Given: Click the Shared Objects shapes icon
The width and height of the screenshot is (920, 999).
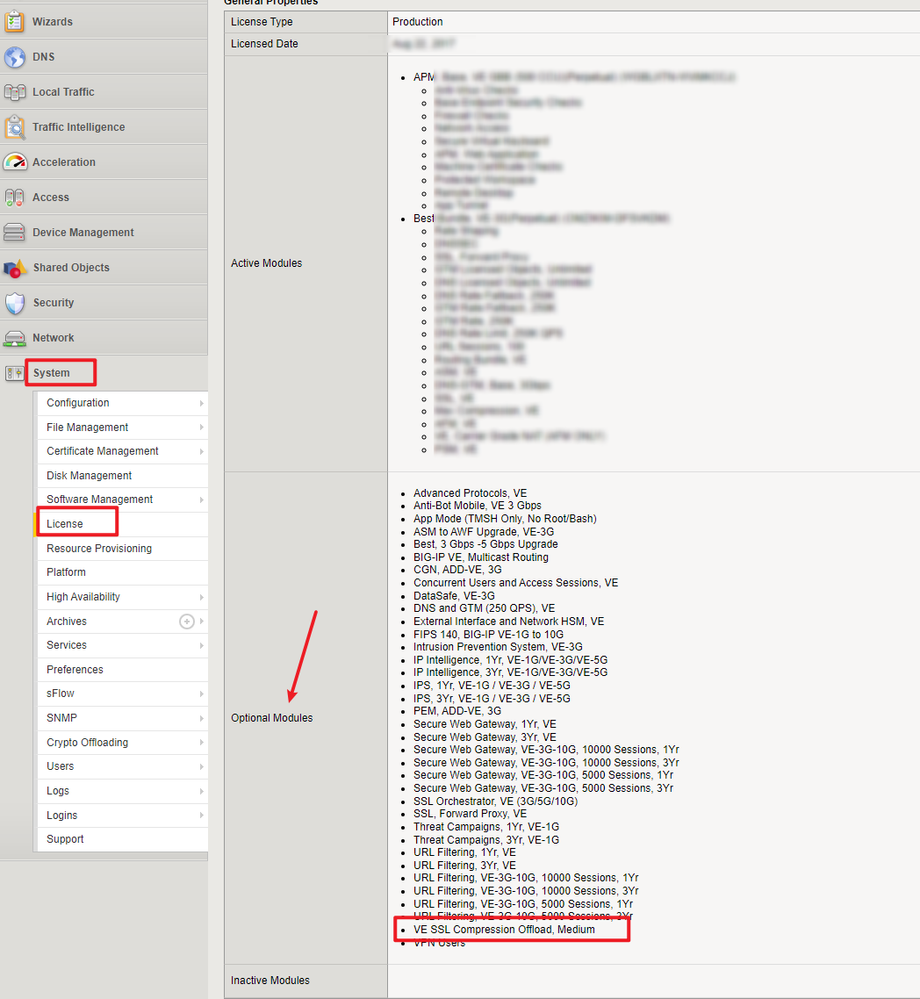Looking at the screenshot, I should 14,268.
